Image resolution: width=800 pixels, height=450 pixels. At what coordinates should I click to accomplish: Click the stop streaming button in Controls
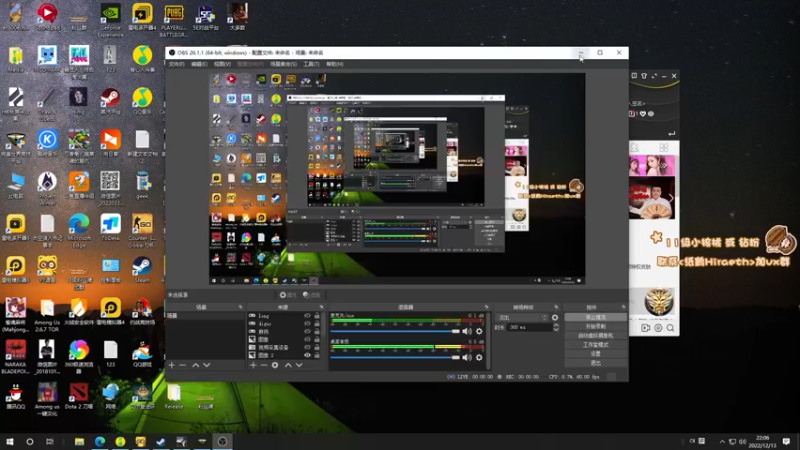tap(595, 317)
